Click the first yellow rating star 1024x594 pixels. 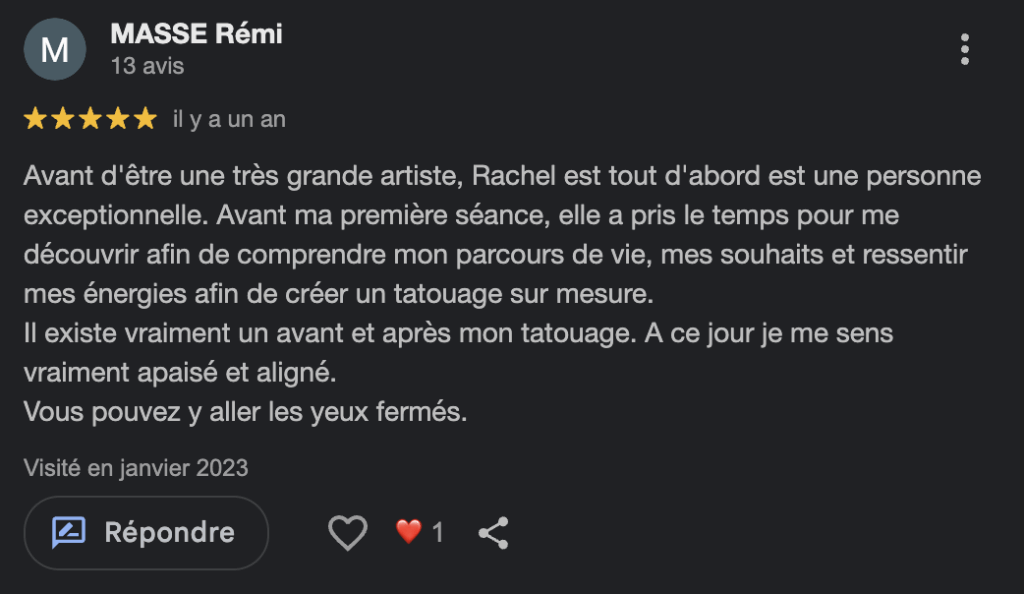click(x=36, y=120)
